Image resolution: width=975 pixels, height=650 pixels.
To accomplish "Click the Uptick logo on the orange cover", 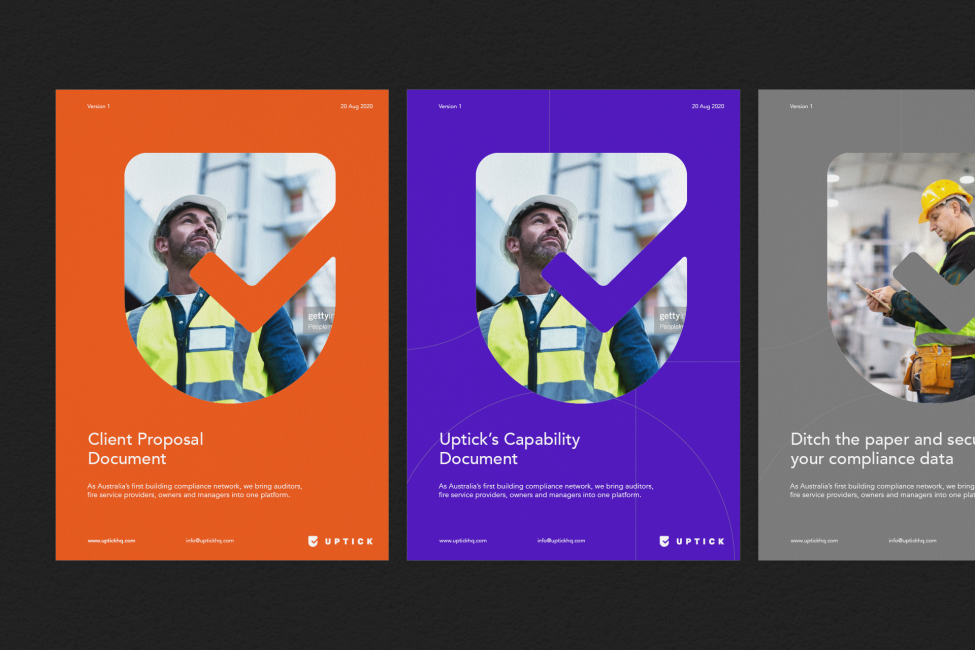I will pyautogui.click(x=341, y=541).
